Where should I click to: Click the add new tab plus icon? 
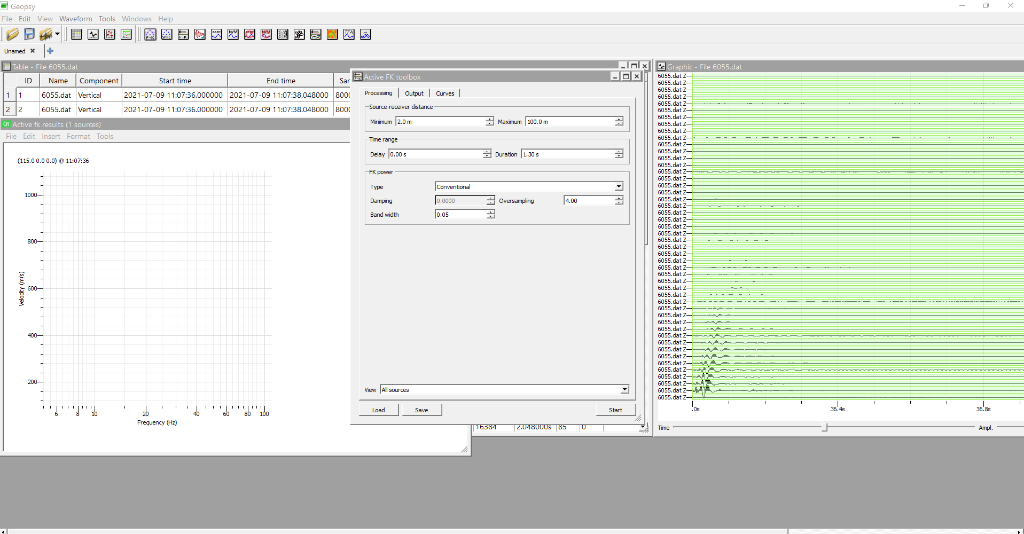(50, 50)
